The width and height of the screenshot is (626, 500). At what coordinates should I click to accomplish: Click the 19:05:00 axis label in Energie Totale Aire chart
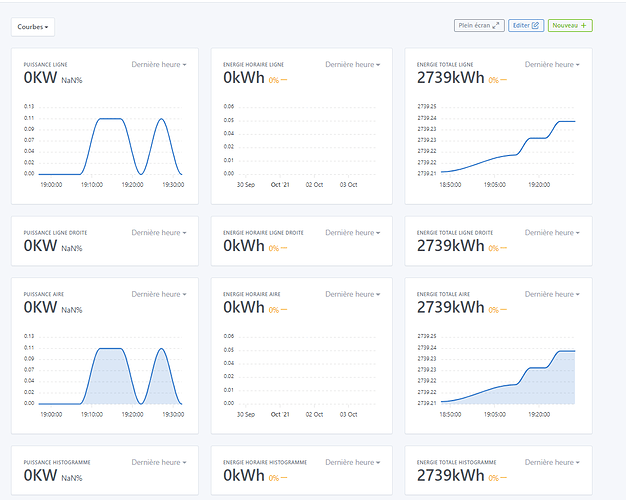[495, 415]
